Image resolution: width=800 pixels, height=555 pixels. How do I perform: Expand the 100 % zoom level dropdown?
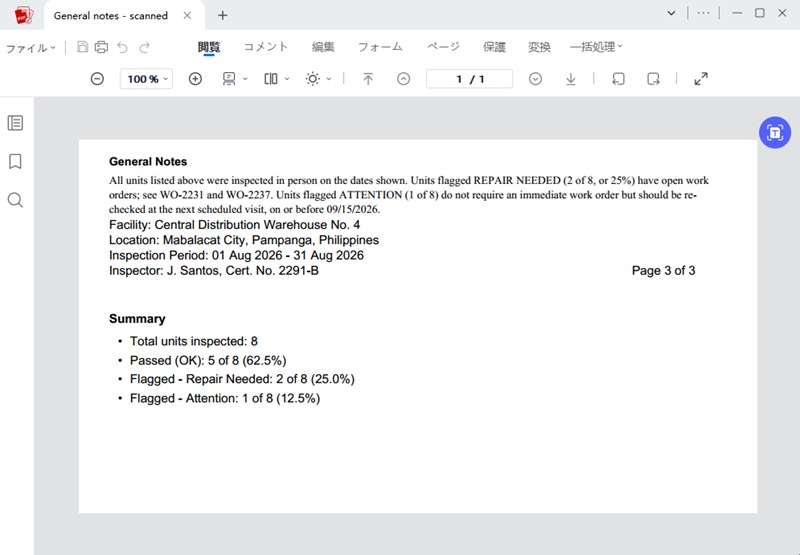point(146,79)
